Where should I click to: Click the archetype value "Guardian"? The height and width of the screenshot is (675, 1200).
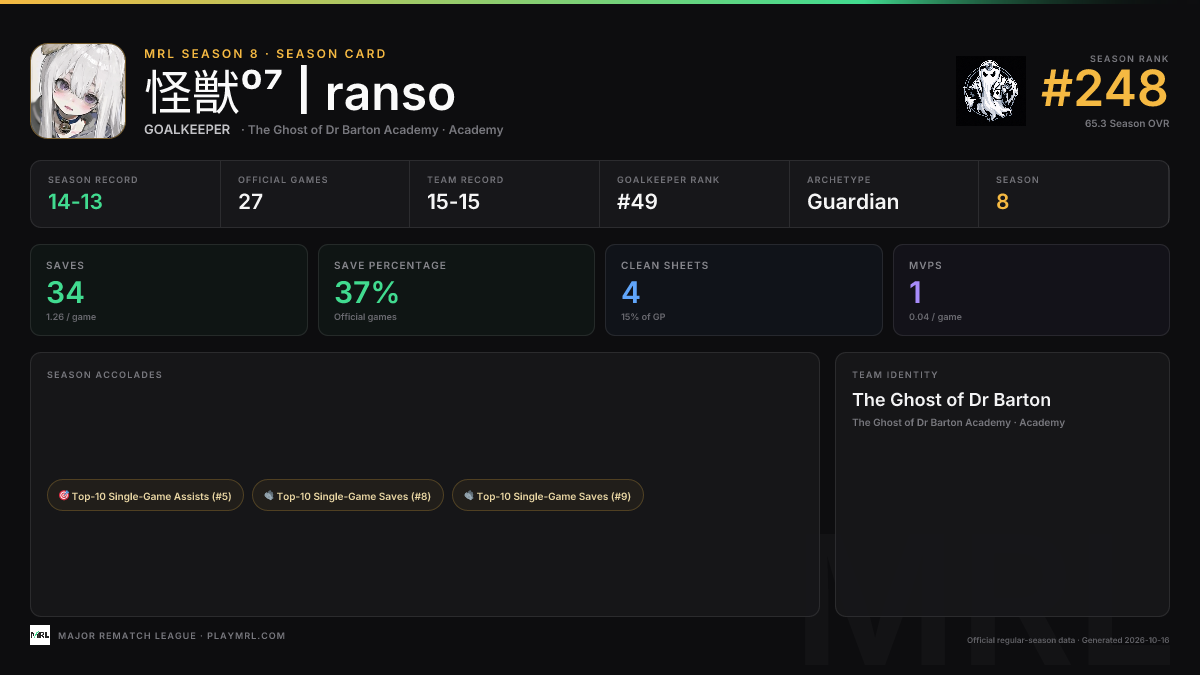(x=853, y=201)
